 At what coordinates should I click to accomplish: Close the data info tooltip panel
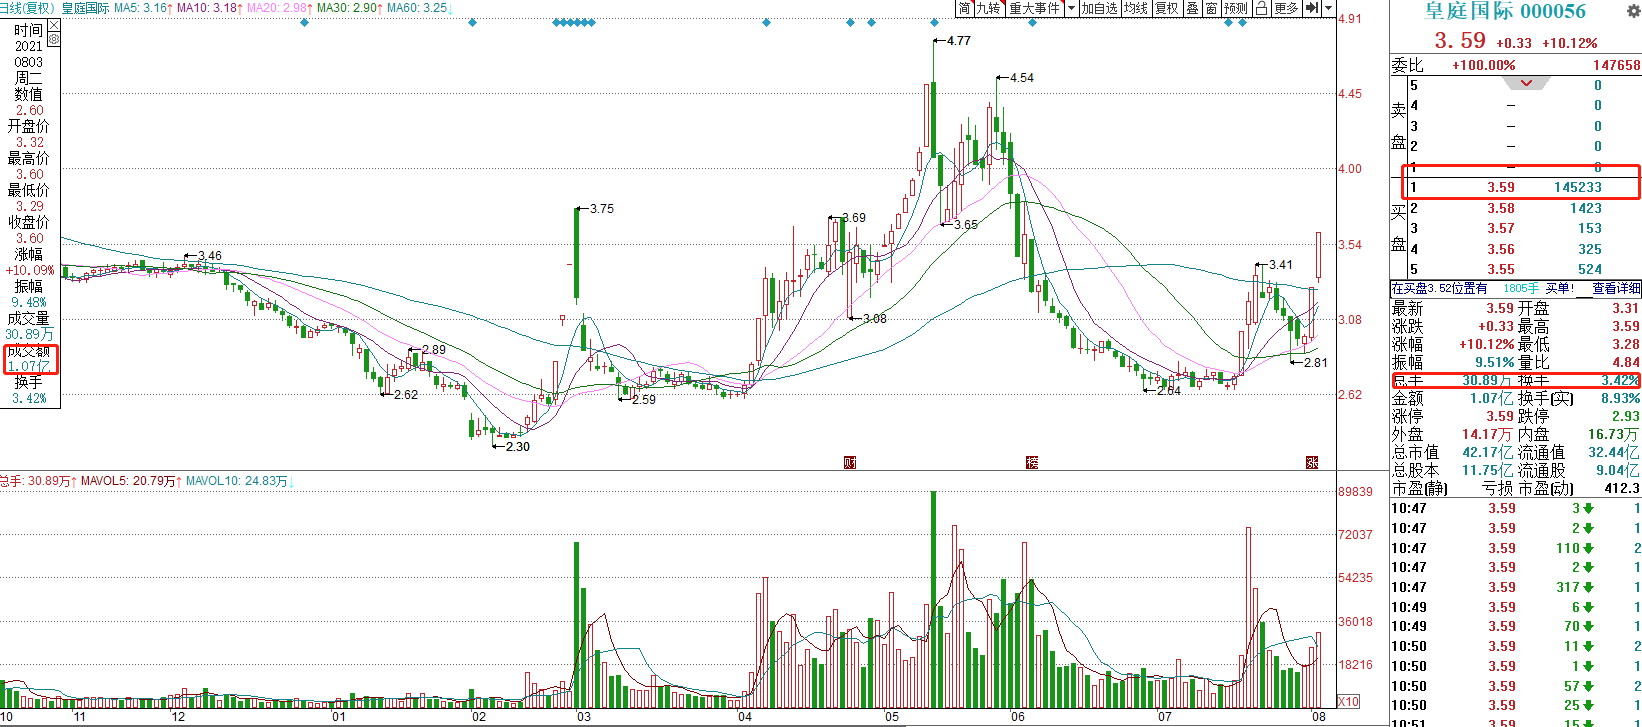[54, 25]
